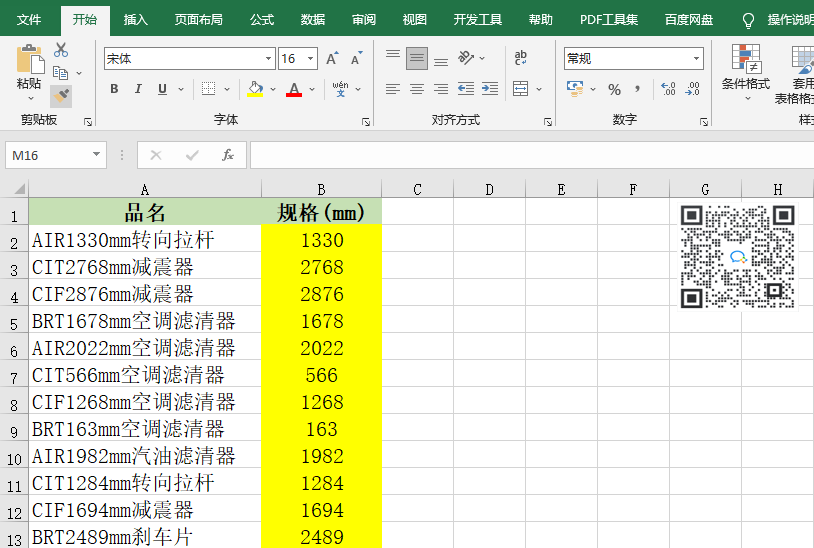Open the 常规 number format dropdown

(696, 59)
